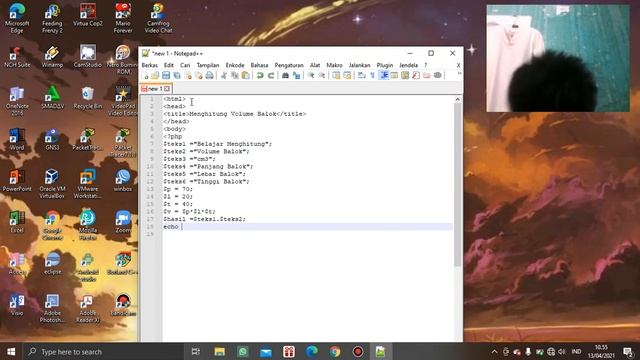Save the document with the Save icon
This screenshot has width=640, height=360.
point(166,76)
